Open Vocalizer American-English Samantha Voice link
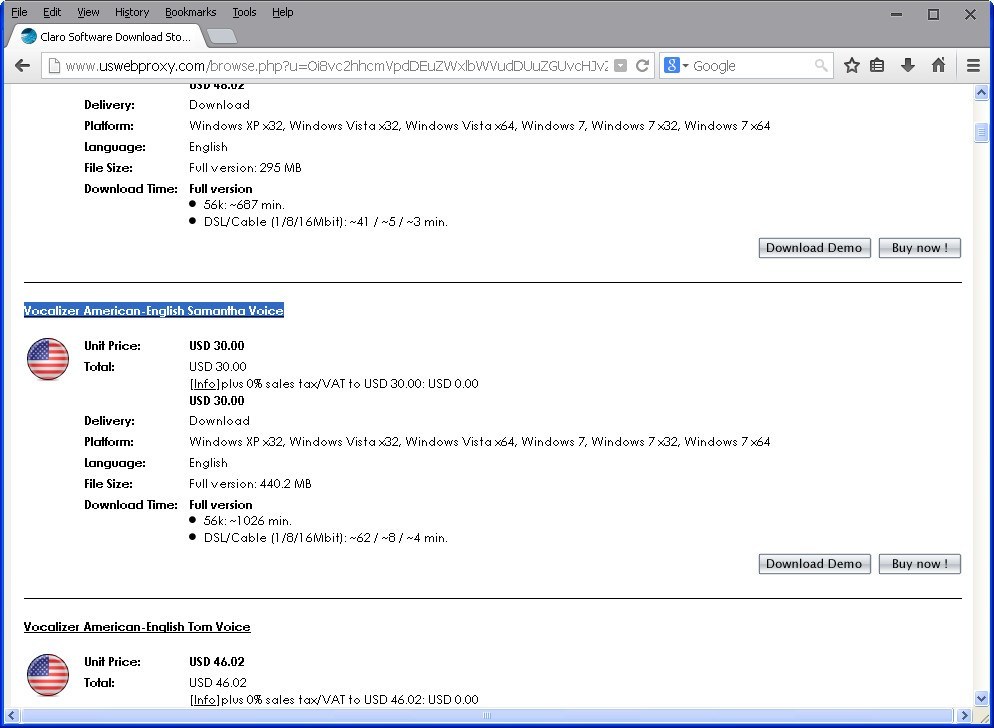Image resolution: width=994 pixels, height=728 pixels. click(x=153, y=311)
